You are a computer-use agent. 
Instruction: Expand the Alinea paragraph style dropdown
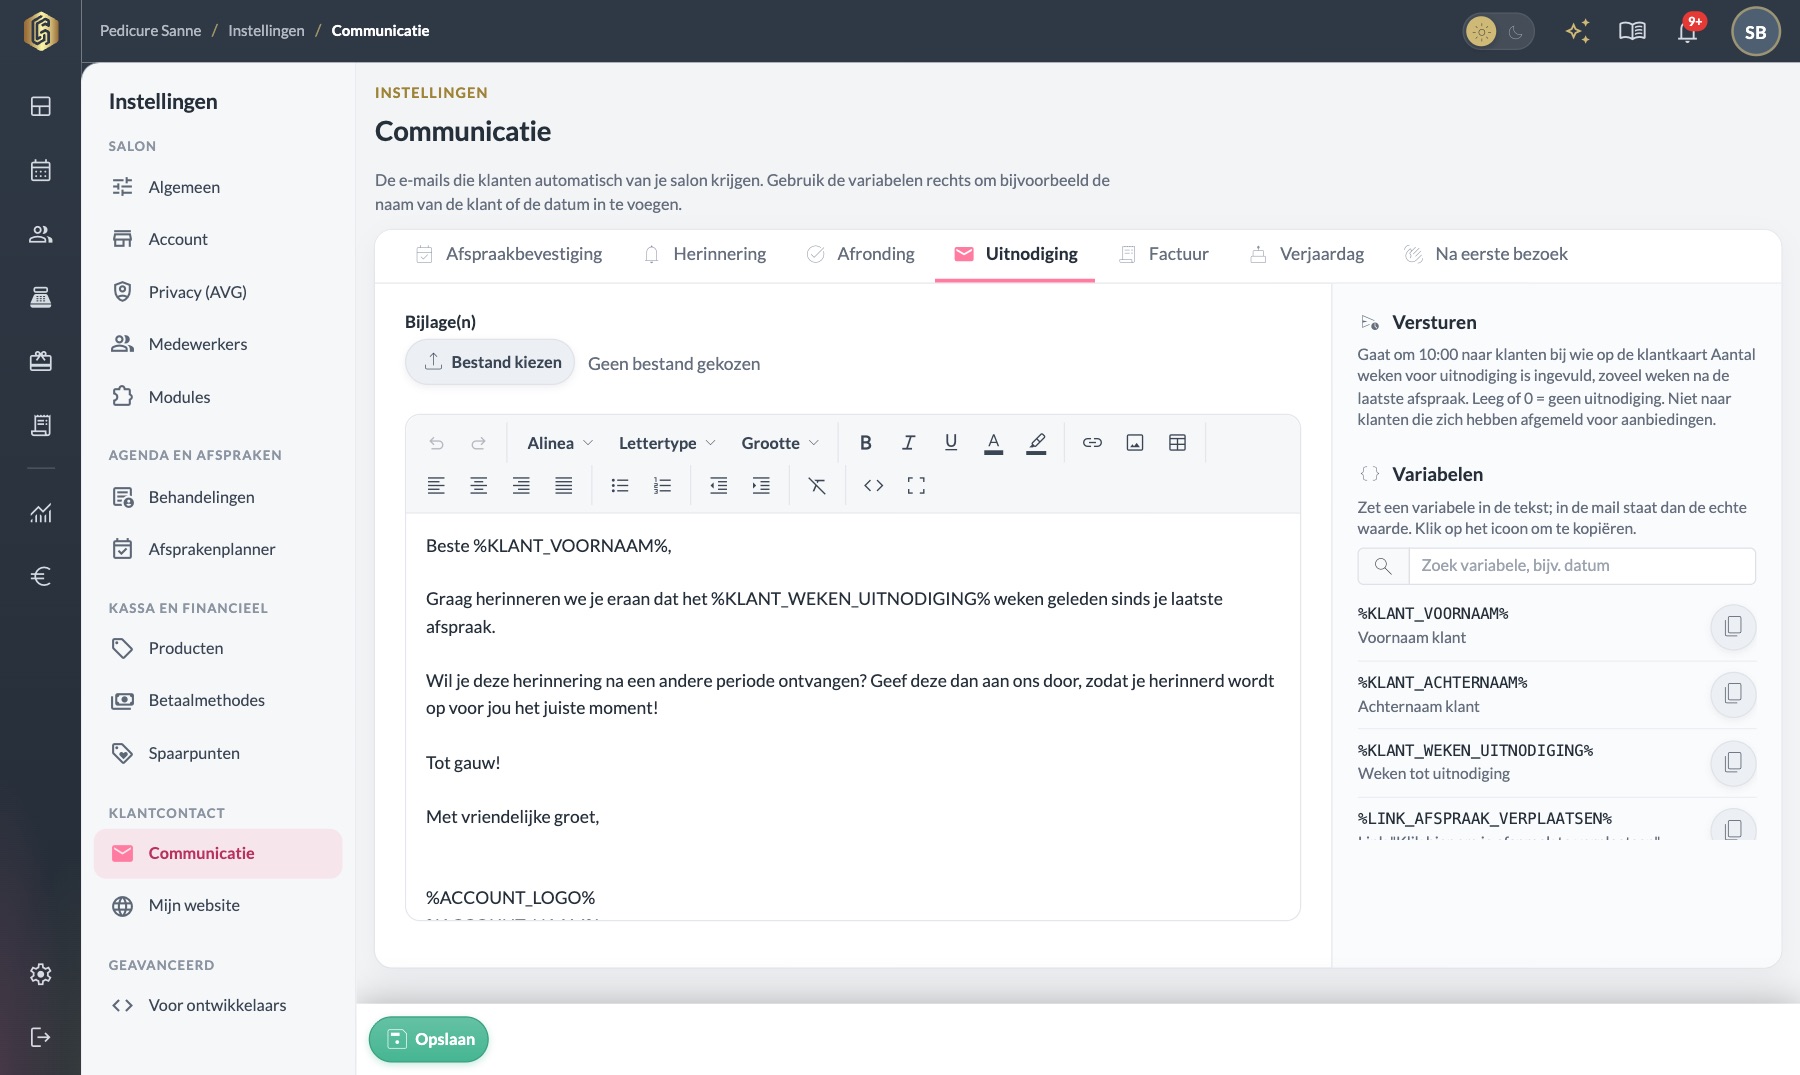point(560,443)
